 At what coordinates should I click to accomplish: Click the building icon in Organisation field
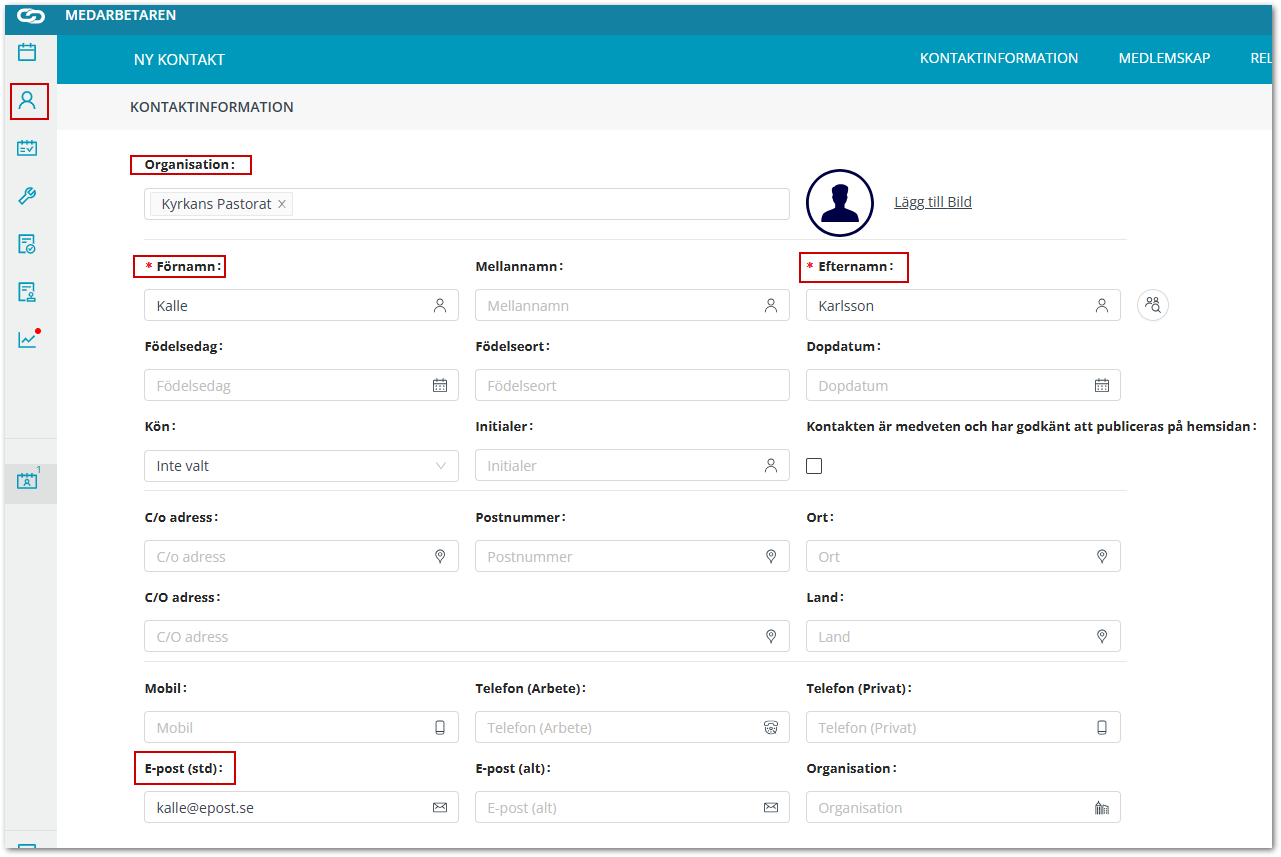pos(1102,808)
